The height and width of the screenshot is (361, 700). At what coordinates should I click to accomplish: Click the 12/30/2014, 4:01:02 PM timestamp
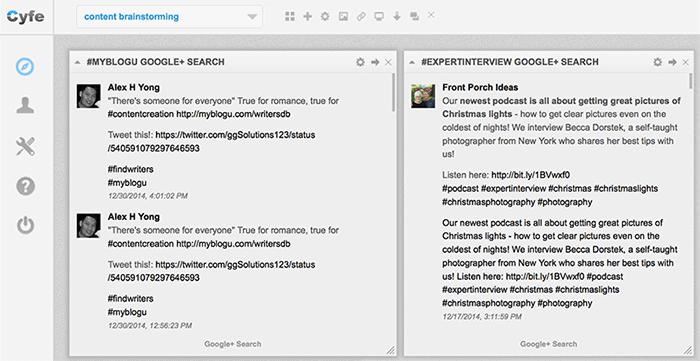[148, 196]
